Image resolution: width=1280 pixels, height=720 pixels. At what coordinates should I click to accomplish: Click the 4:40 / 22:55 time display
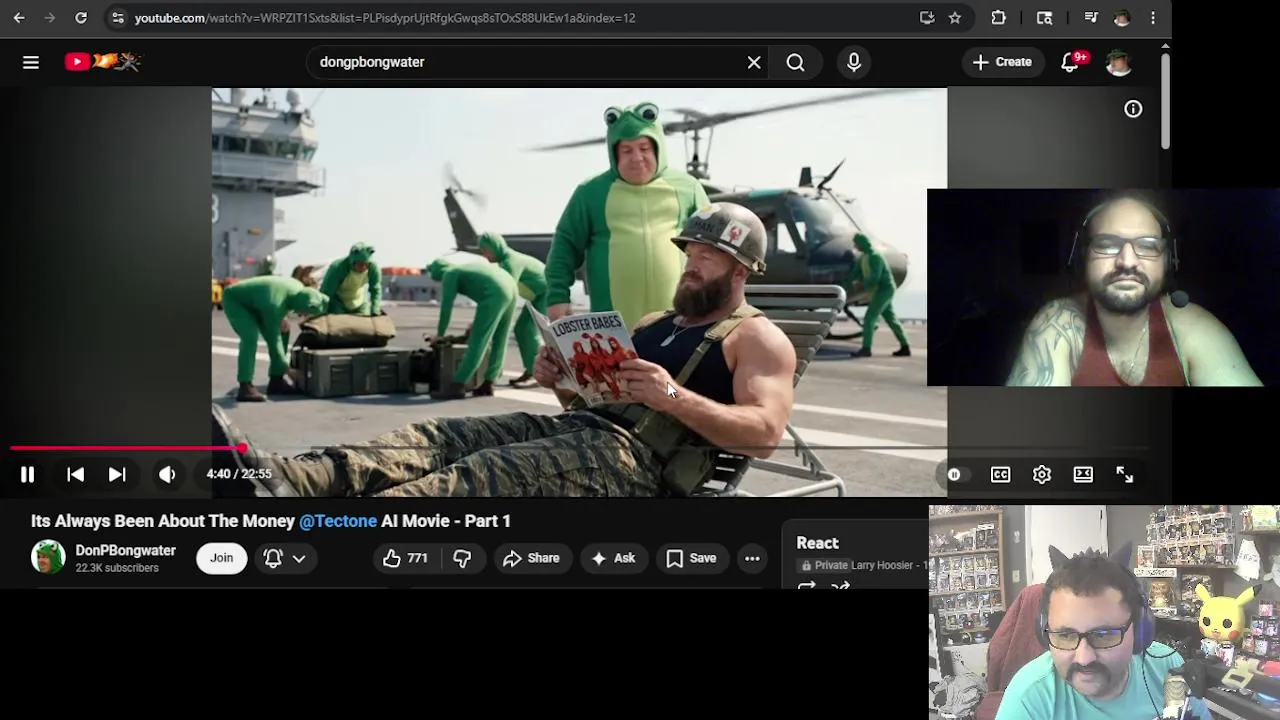[x=238, y=474]
